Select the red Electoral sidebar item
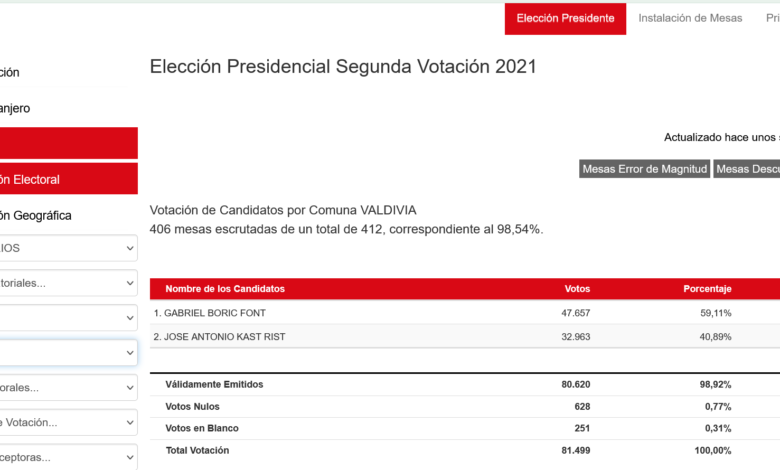Image resolution: width=780 pixels, height=470 pixels. coord(68,179)
